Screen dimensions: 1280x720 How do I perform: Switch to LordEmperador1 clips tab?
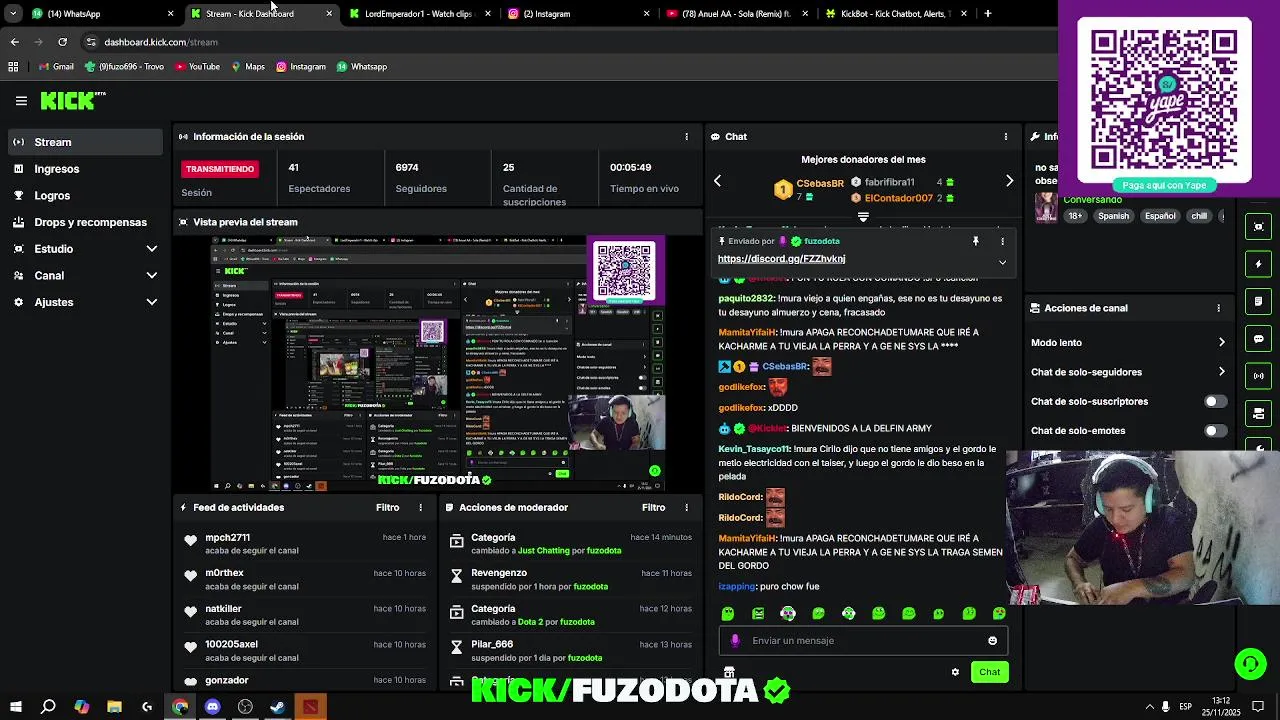[420, 14]
